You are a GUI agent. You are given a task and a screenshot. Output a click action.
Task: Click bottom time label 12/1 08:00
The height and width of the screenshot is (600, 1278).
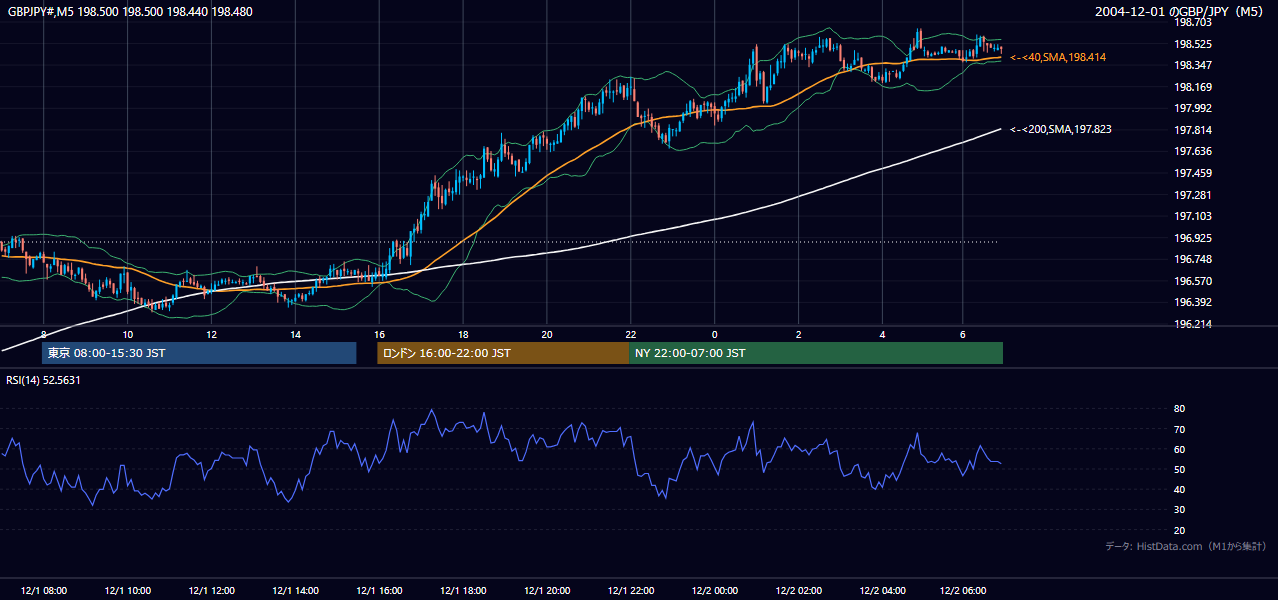(x=43, y=591)
